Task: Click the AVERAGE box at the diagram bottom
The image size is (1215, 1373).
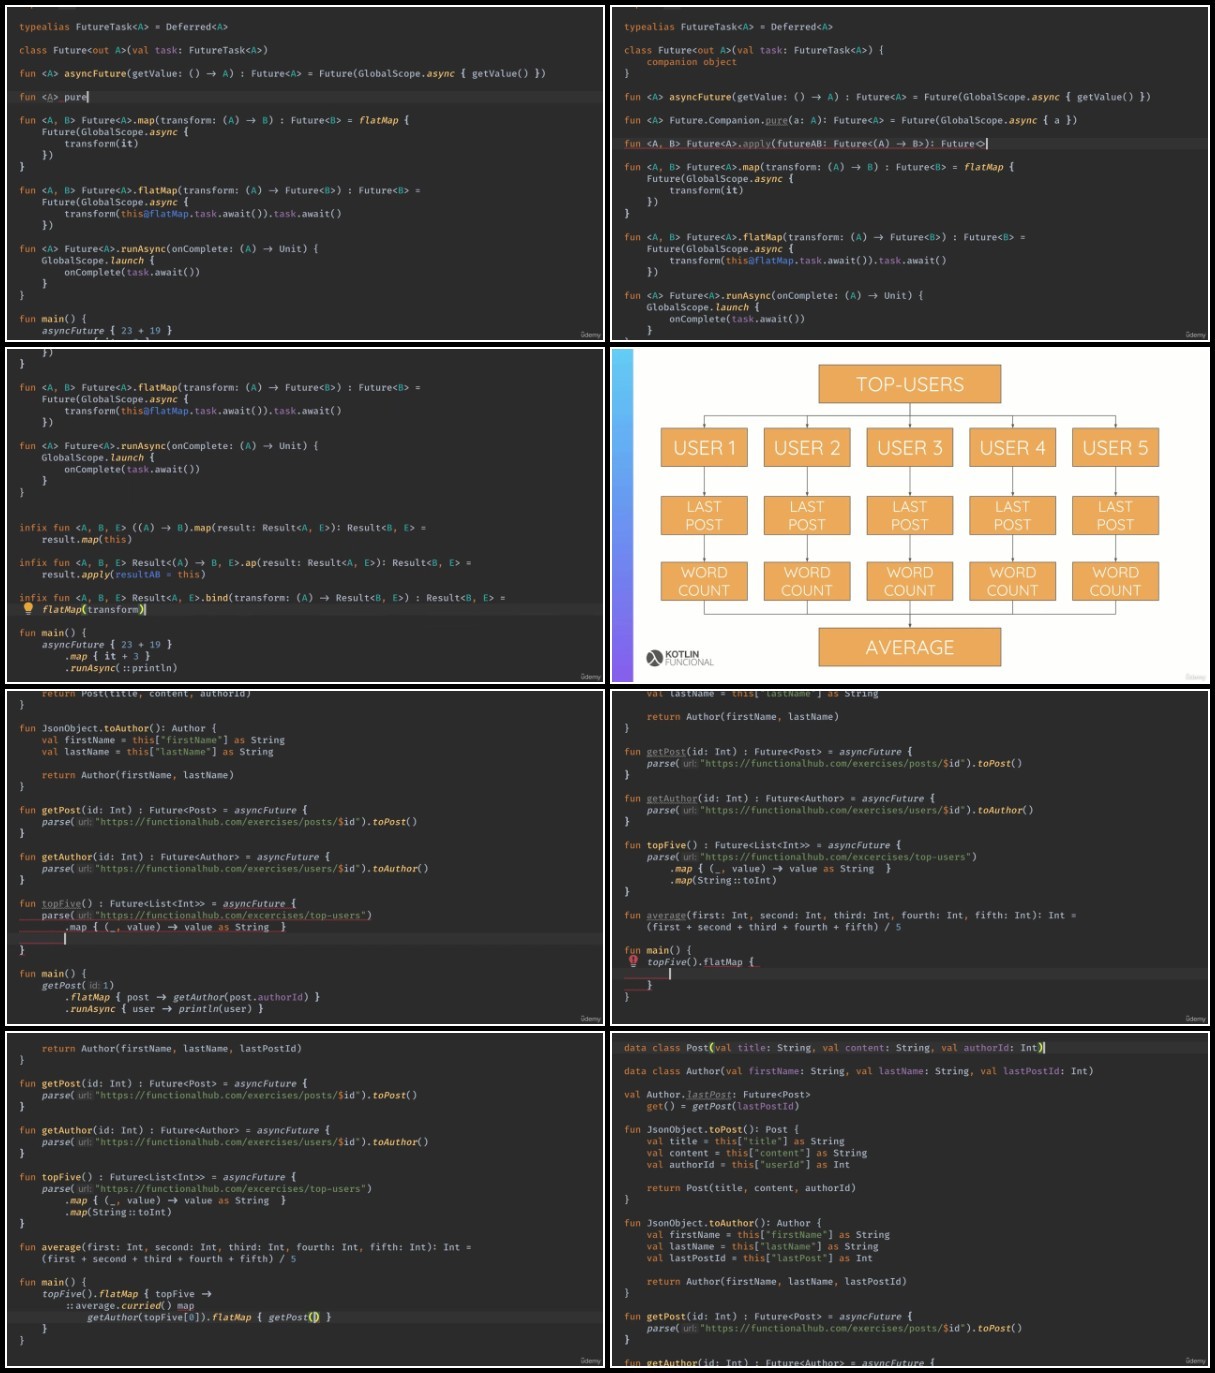Action: tap(909, 647)
